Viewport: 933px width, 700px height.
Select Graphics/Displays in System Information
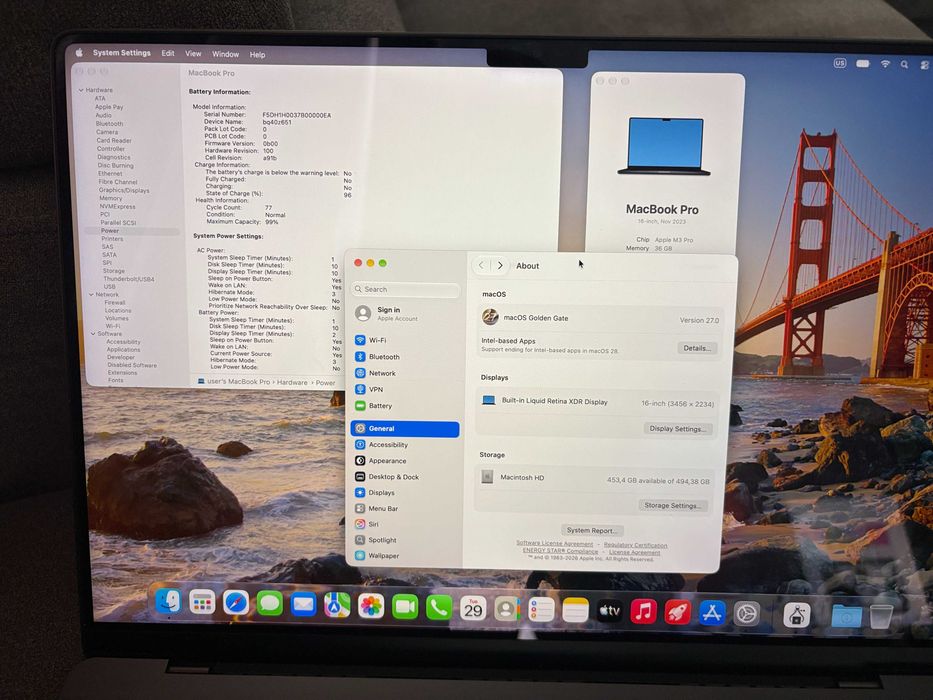124,190
